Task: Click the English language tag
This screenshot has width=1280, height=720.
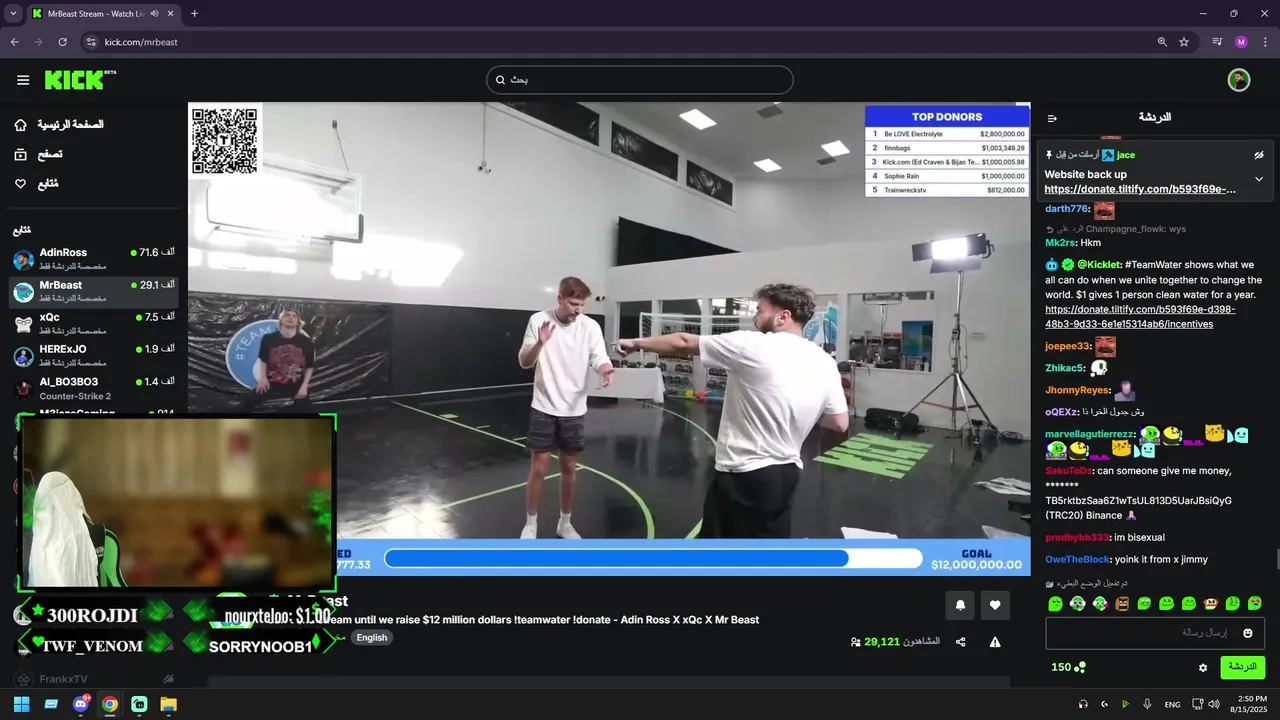Action: click(x=372, y=638)
